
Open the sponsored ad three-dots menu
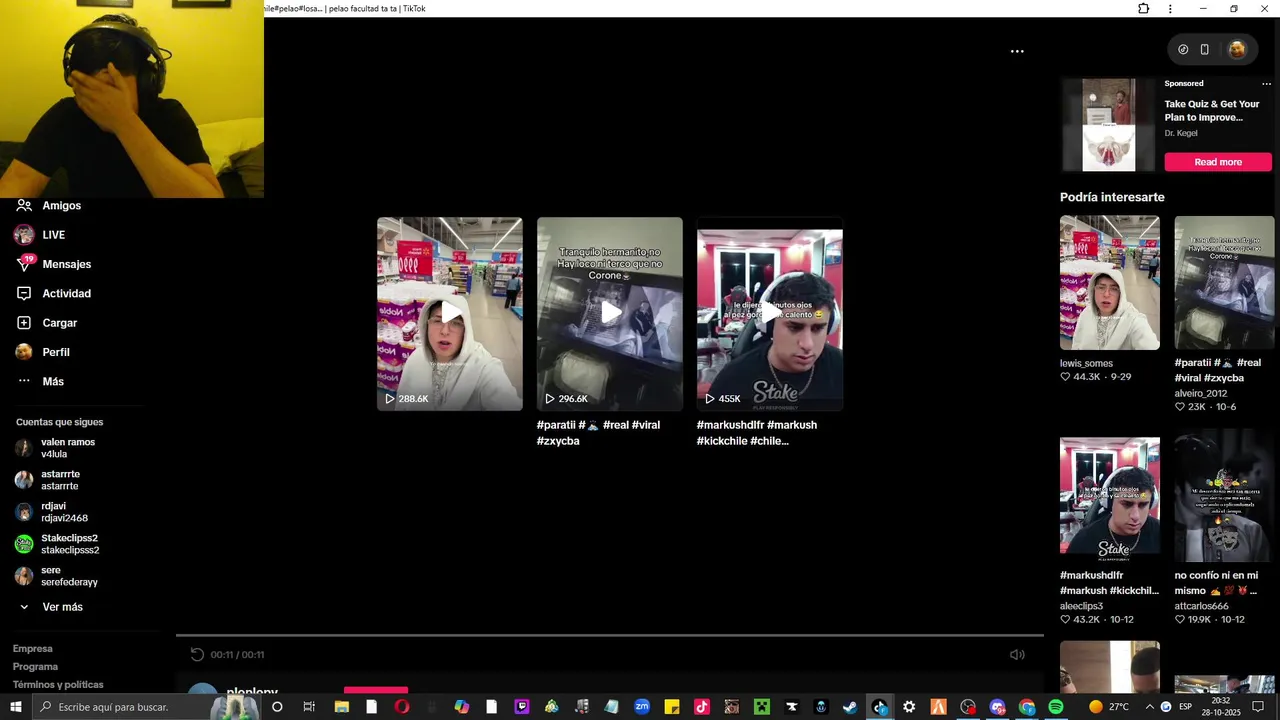tap(1266, 84)
